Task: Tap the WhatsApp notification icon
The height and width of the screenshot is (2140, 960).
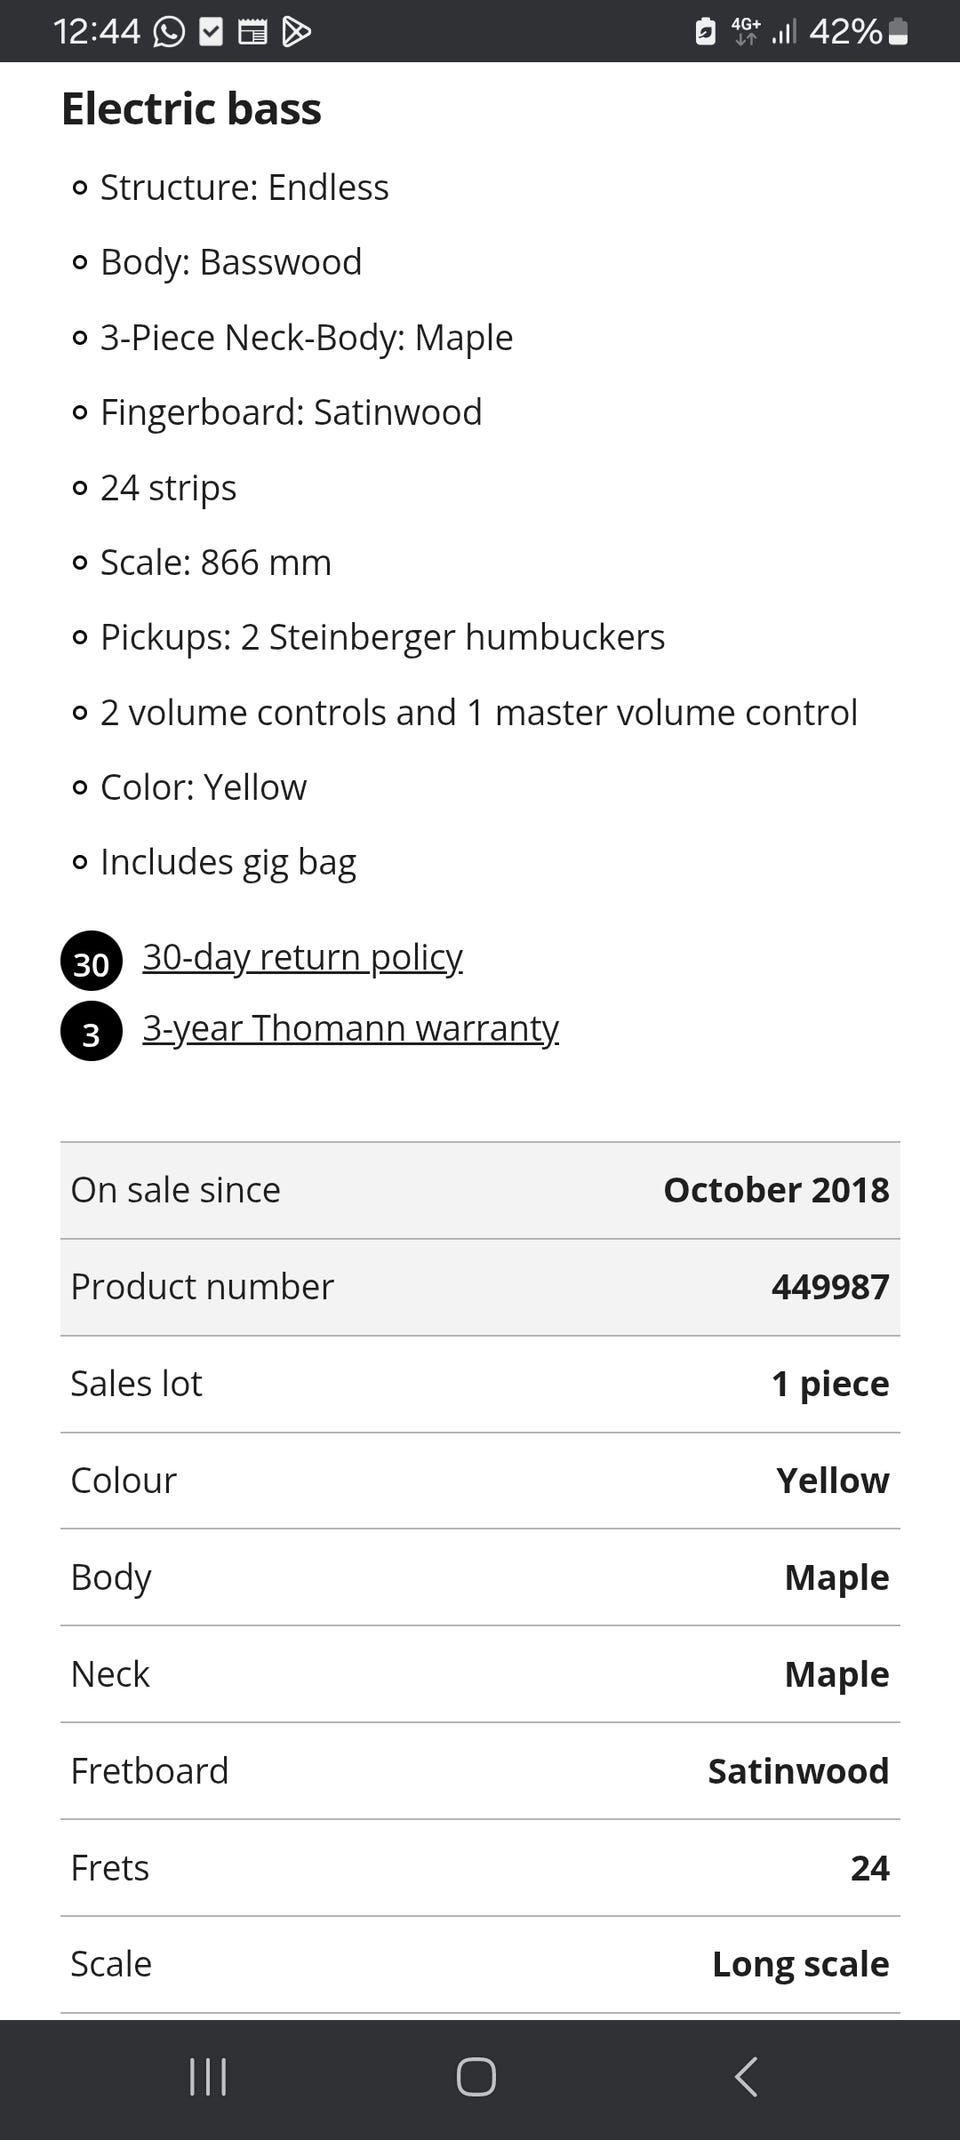Action: tap(169, 32)
